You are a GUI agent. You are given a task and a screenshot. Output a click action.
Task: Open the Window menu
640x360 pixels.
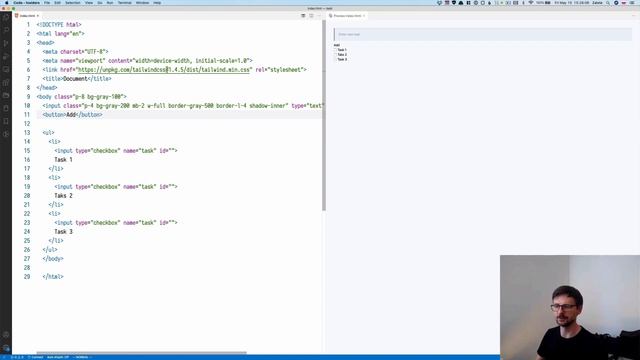coord(142,3)
